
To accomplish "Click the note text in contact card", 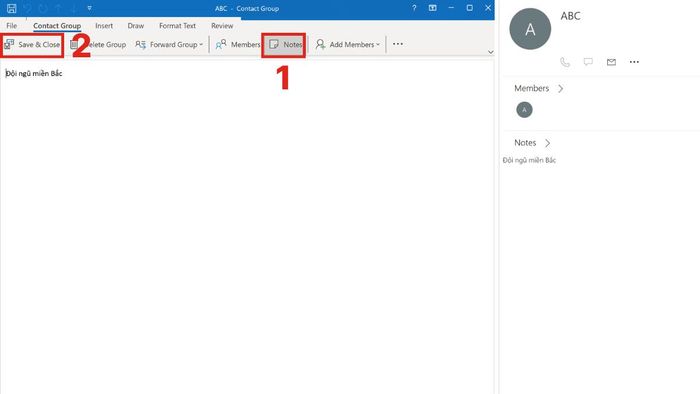I will (529, 160).
